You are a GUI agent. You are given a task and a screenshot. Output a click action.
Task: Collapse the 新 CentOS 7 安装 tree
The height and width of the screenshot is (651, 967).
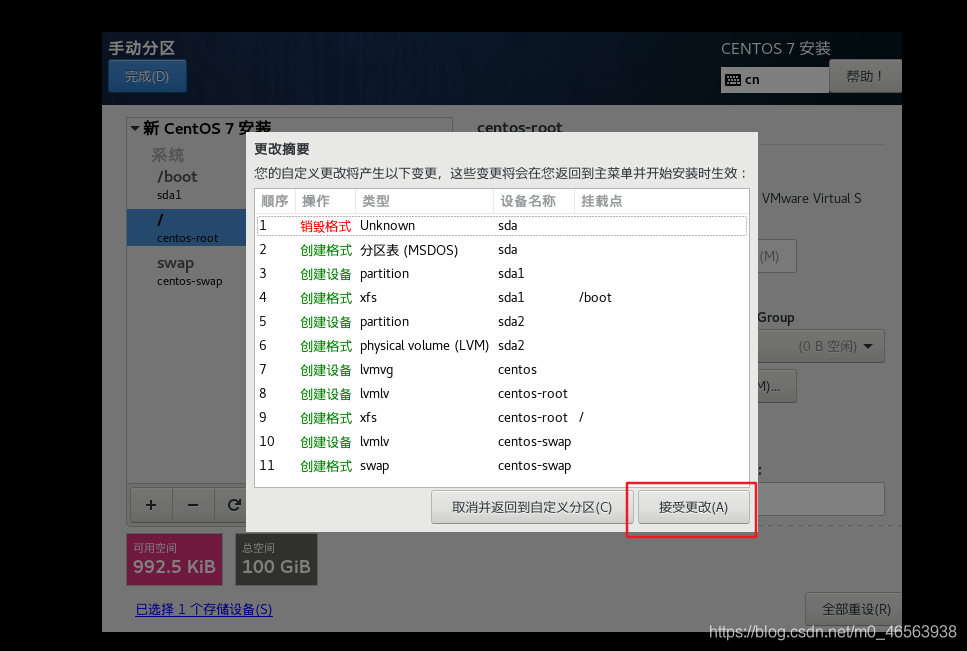tap(135, 128)
